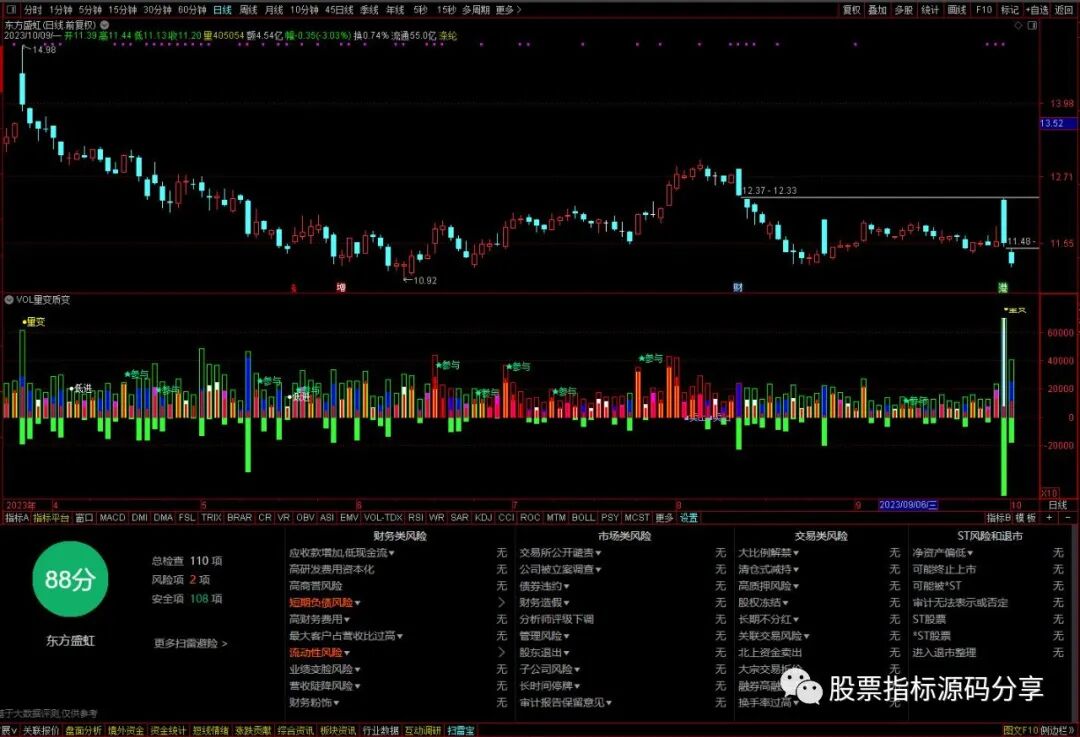Open arrow beside 短期负债风险 row
The width and height of the screenshot is (1080, 737).
click(x=501, y=603)
